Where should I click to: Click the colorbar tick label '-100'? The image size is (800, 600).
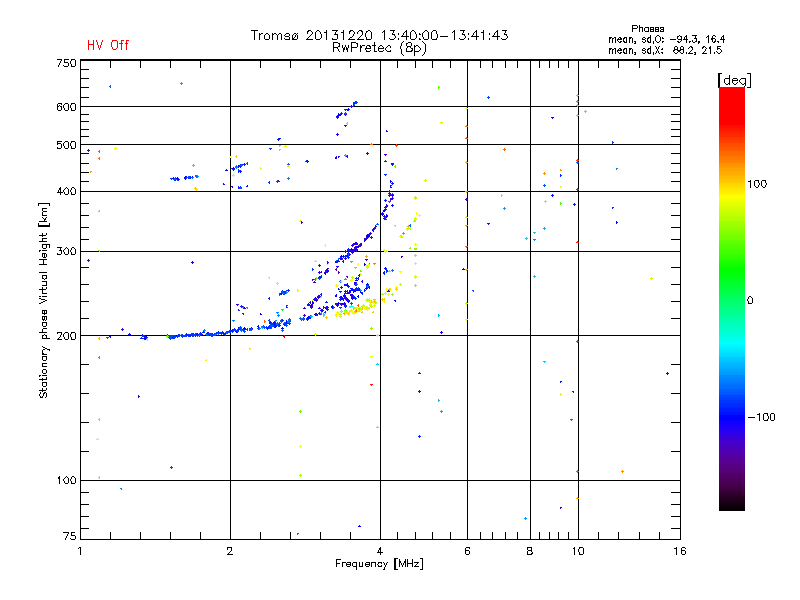tap(761, 417)
